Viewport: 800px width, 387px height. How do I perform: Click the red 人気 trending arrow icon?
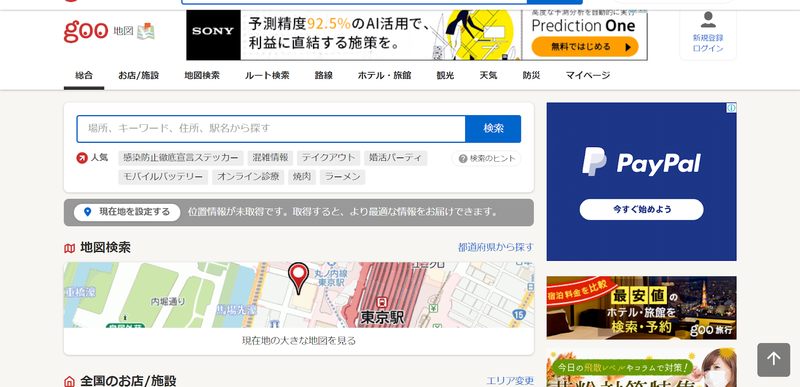pyautogui.click(x=82, y=158)
